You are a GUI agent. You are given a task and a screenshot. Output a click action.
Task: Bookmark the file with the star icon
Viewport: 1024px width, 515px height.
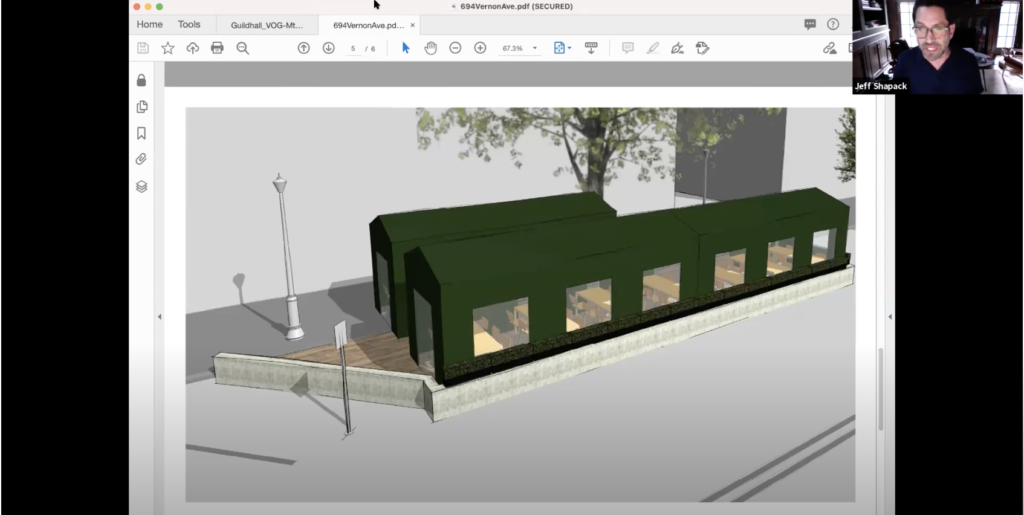tap(167, 48)
